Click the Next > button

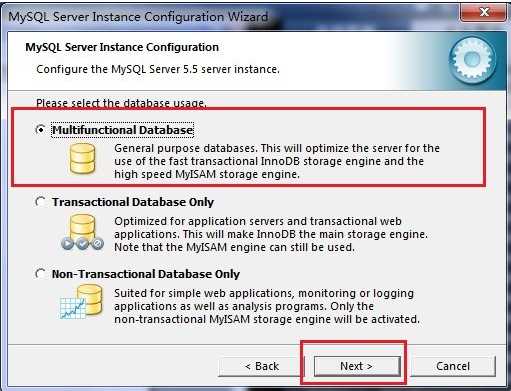[x=357, y=366]
